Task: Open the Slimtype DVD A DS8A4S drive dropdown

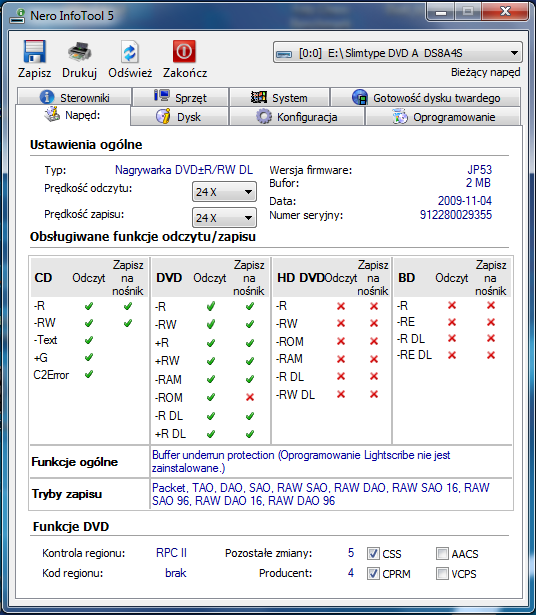Action: 398,53
